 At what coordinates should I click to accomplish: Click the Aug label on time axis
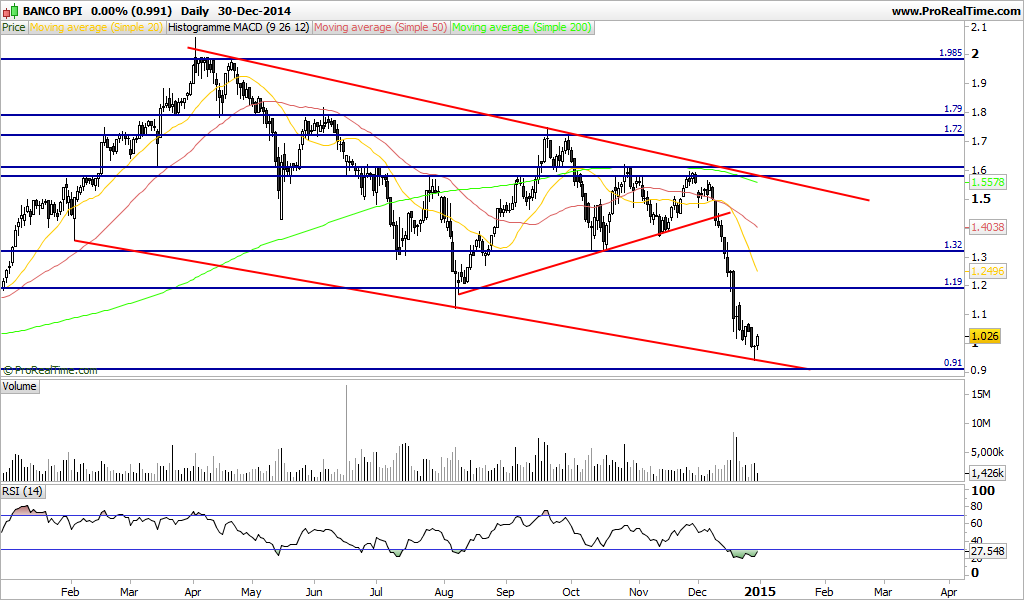pos(444,592)
